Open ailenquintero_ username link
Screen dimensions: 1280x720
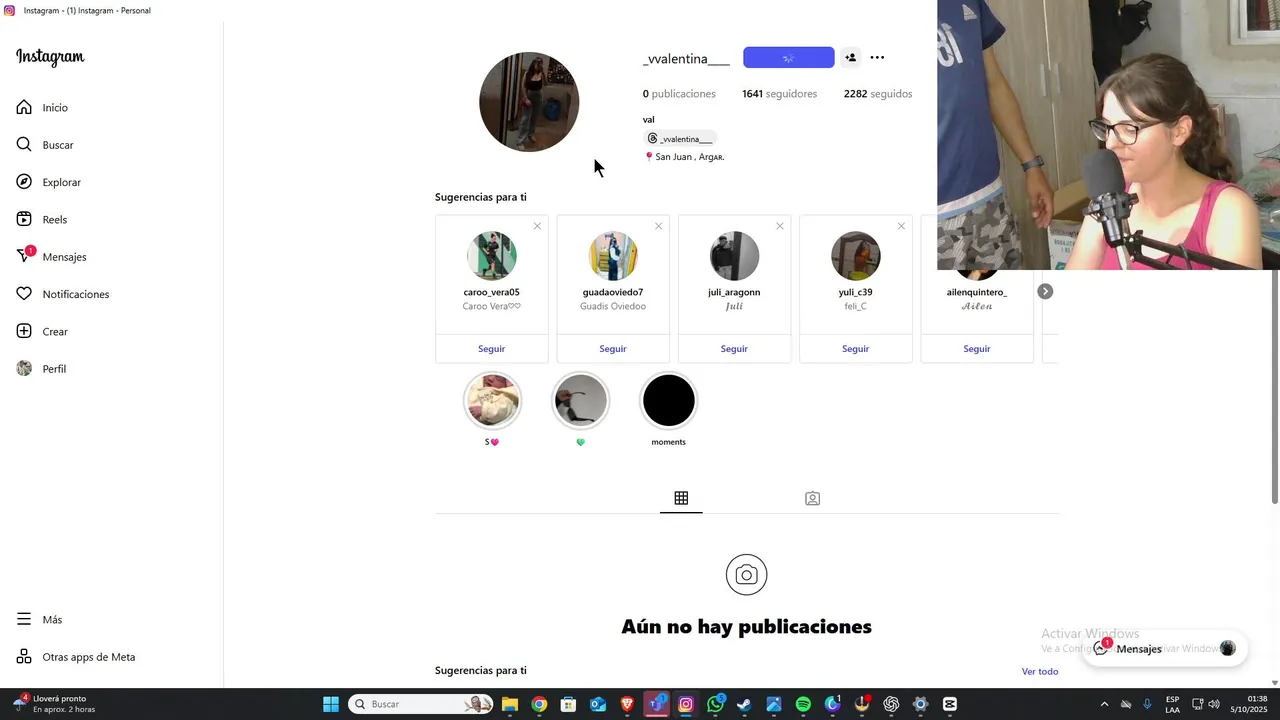click(977, 292)
